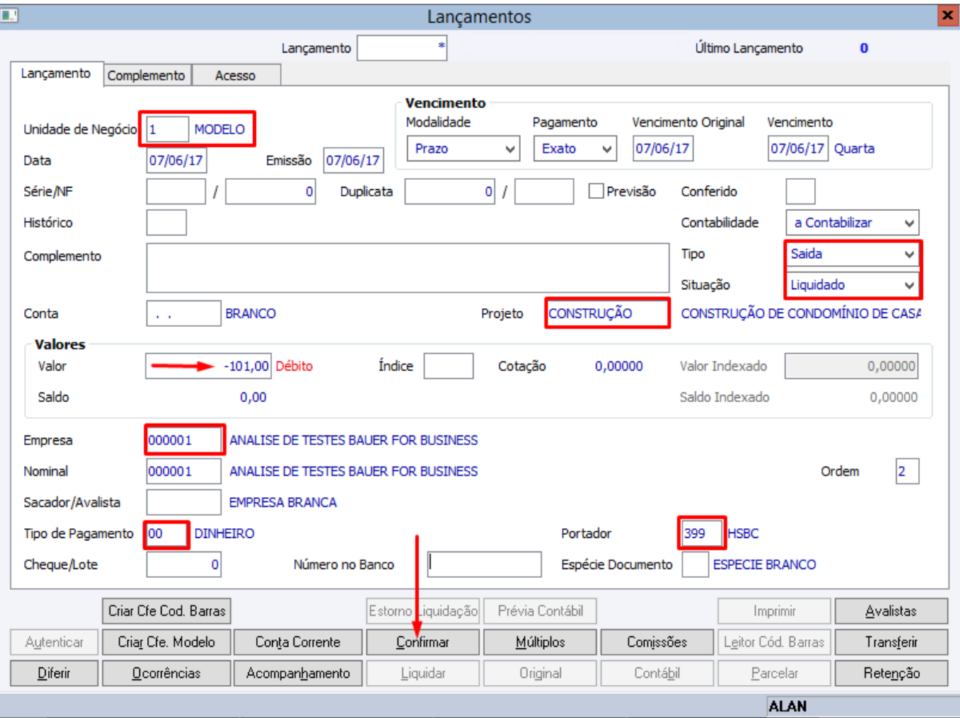Click the Retenção button
The height and width of the screenshot is (718, 960).
(x=891, y=673)
